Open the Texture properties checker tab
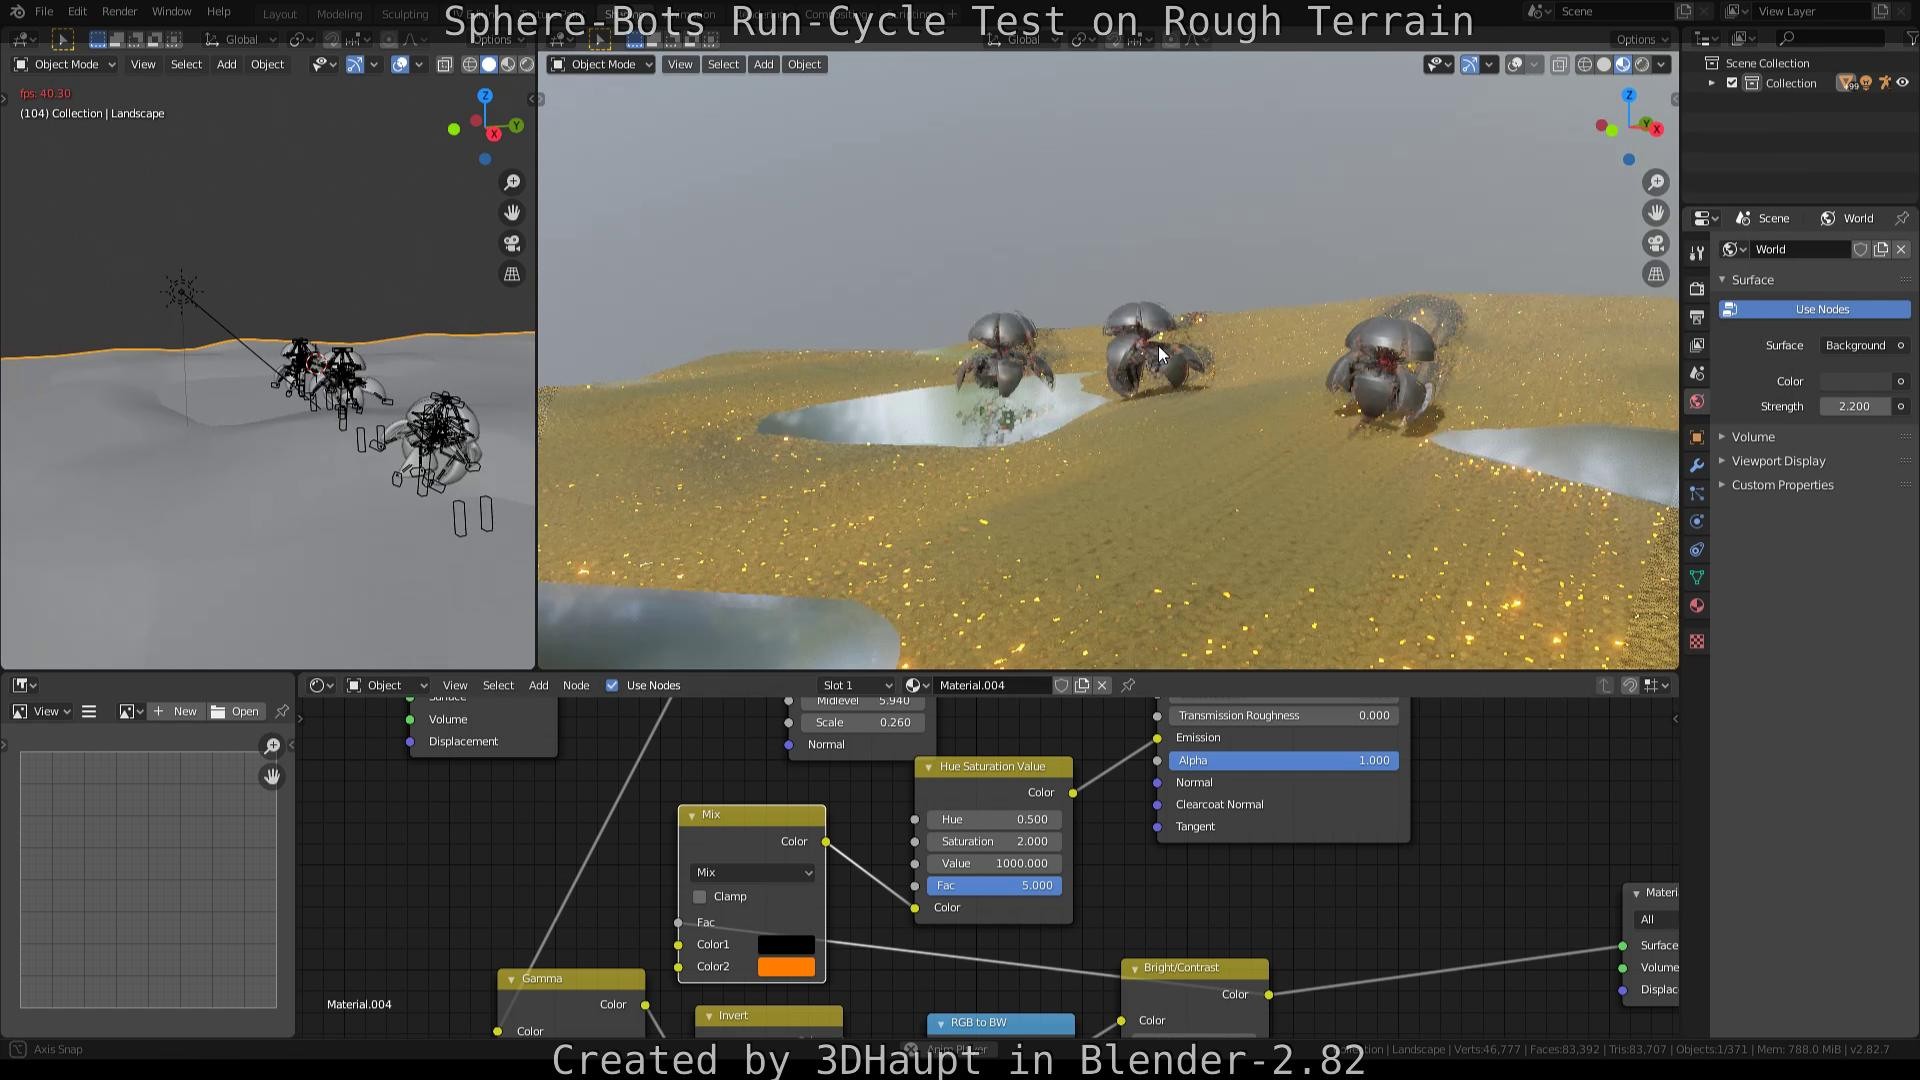 (1696, 641)
